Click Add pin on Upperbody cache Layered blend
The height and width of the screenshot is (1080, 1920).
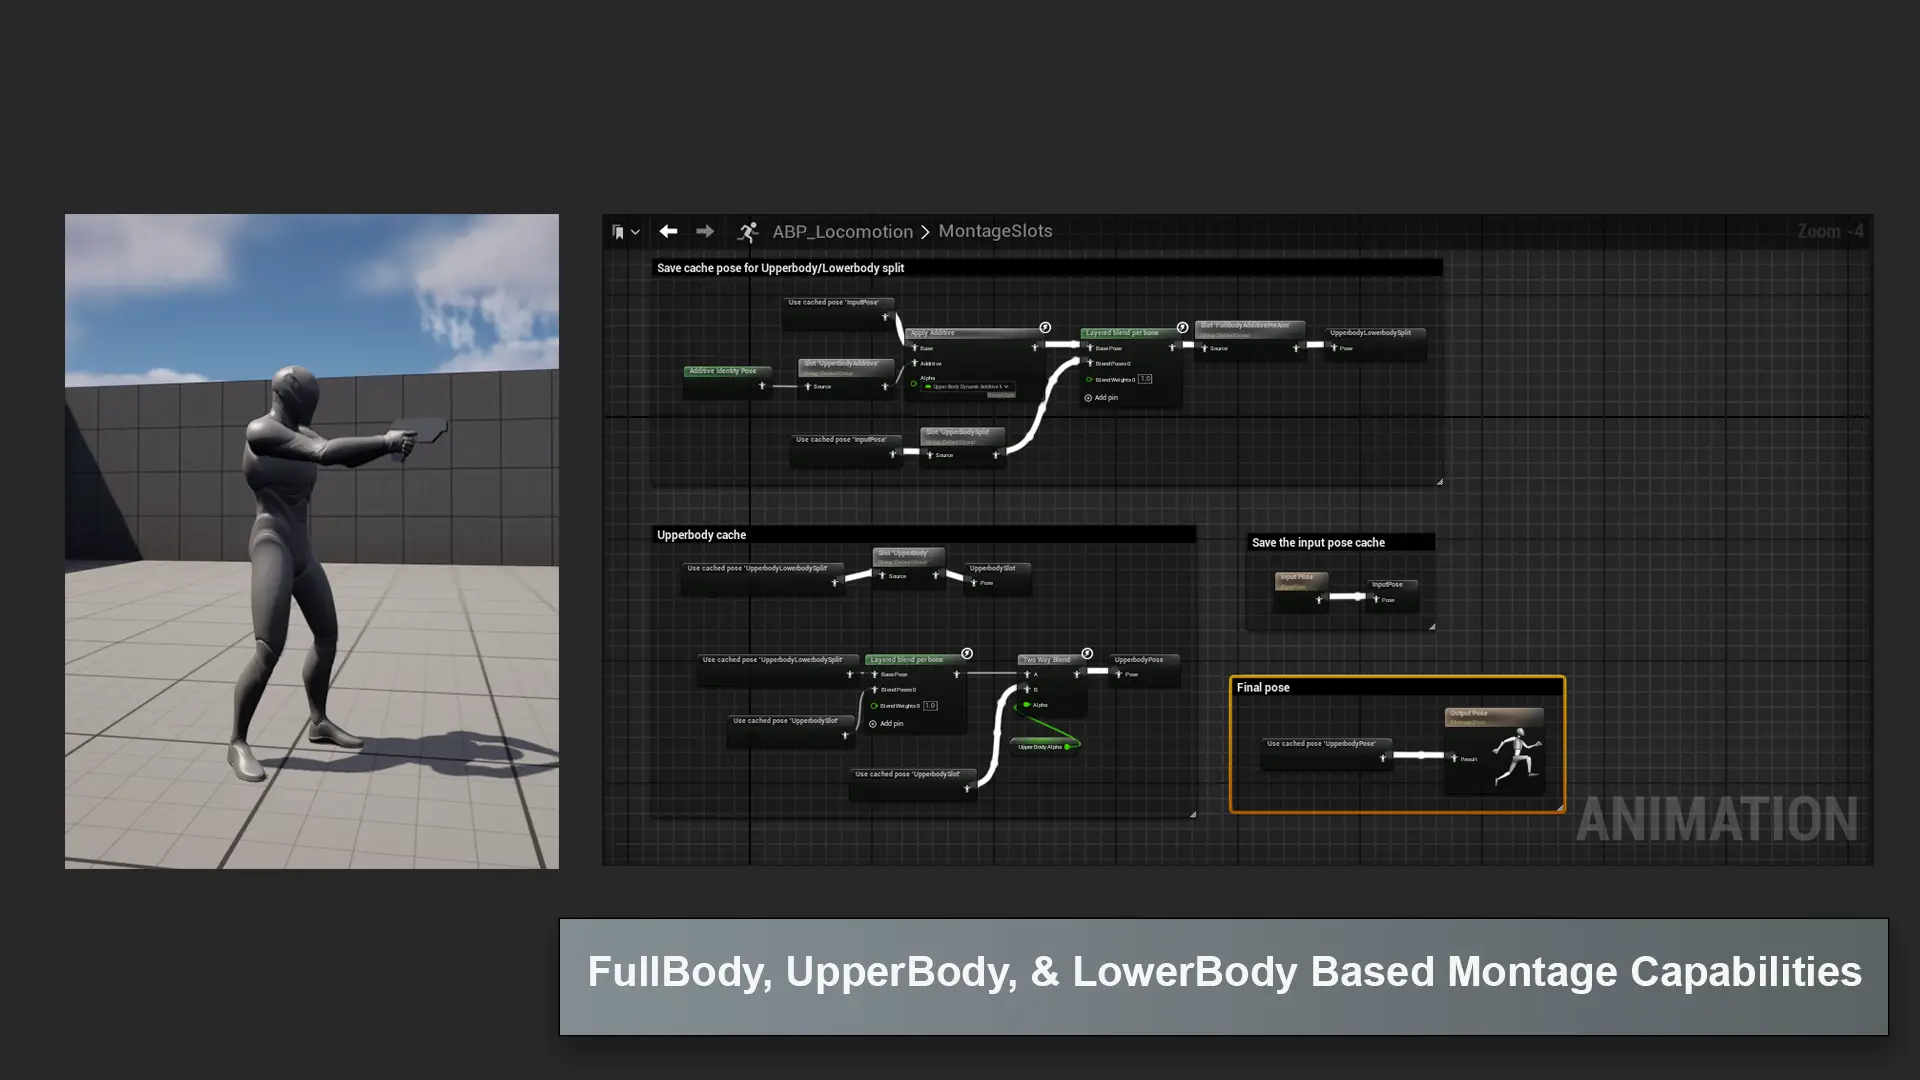[885, 724]
